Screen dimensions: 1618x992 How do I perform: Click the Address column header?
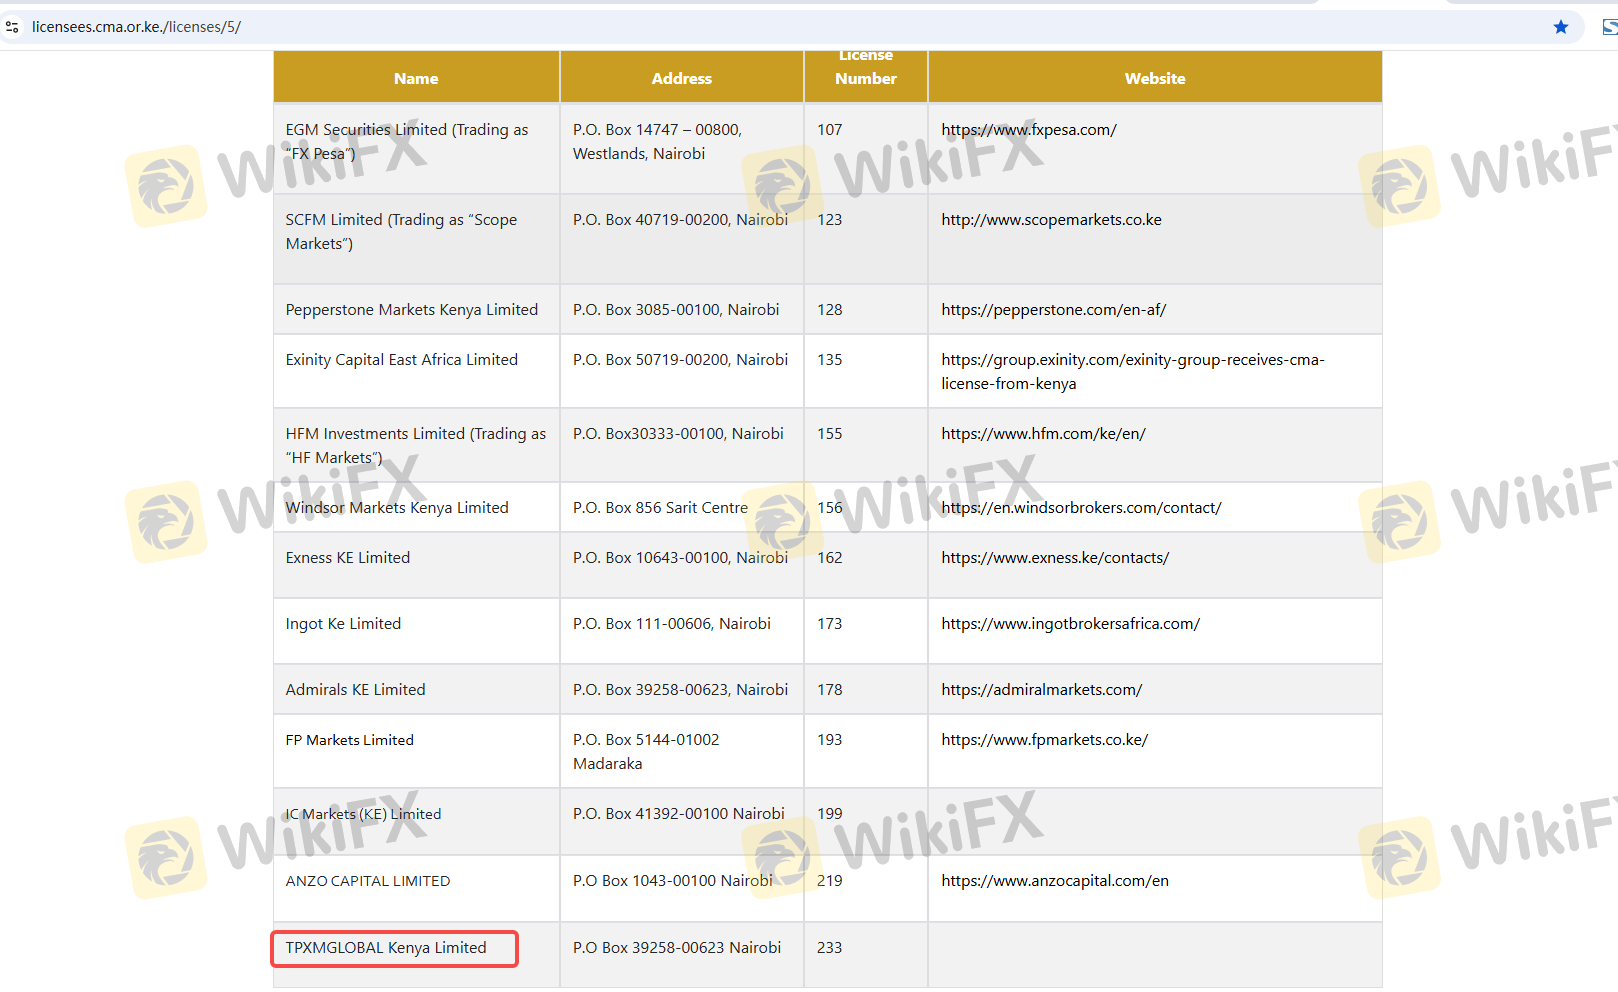click(x=682, y=78)
